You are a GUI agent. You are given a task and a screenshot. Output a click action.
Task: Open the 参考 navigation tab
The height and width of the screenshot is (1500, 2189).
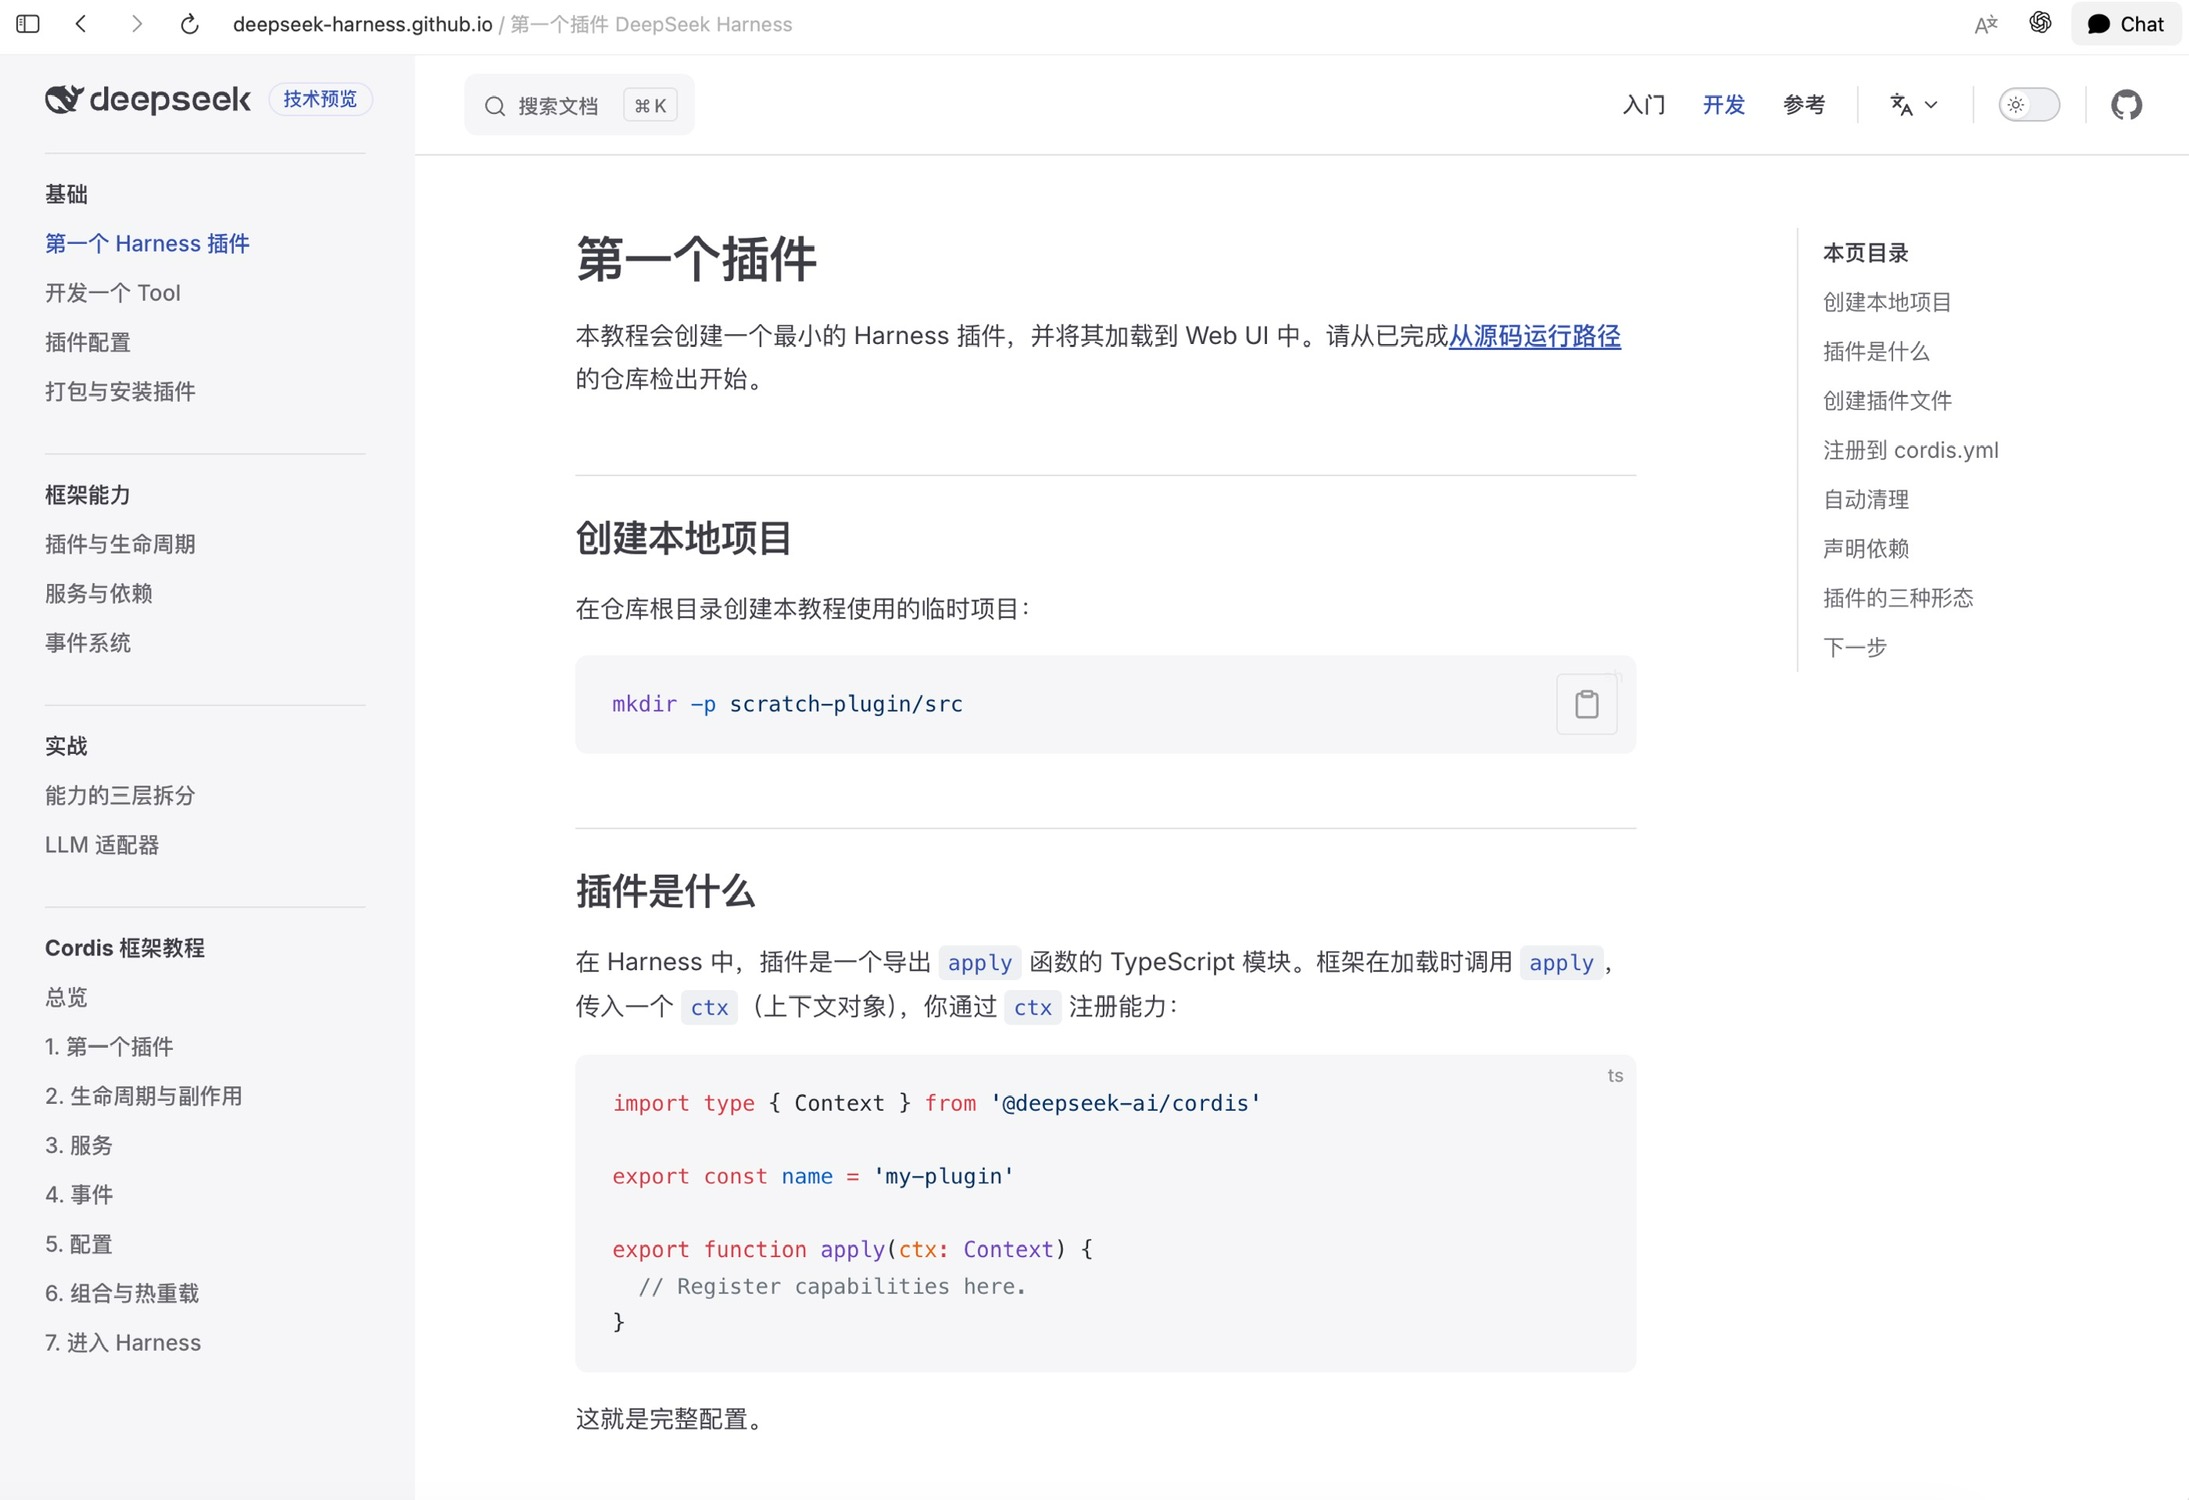click(1804, 105)
